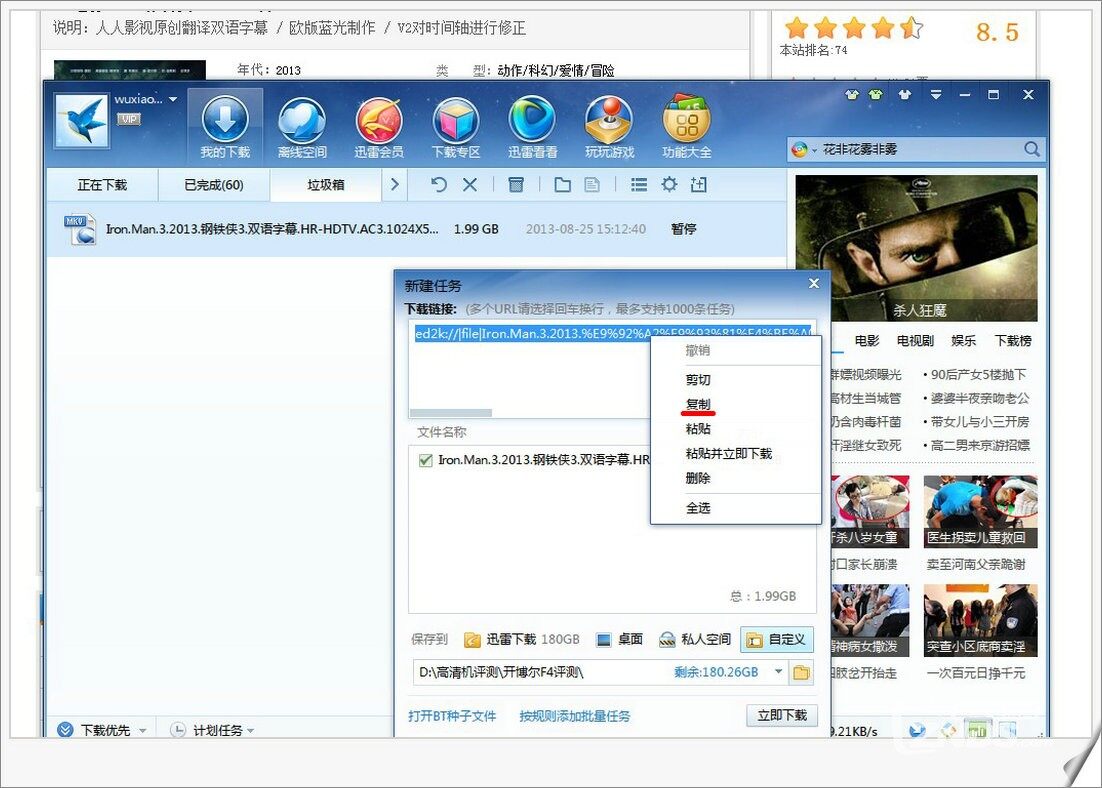The width and height of the screenshot is (1102, 788).
Task: Open 突查小区底商卖淫 thumbnail
Action: point(980,621)
